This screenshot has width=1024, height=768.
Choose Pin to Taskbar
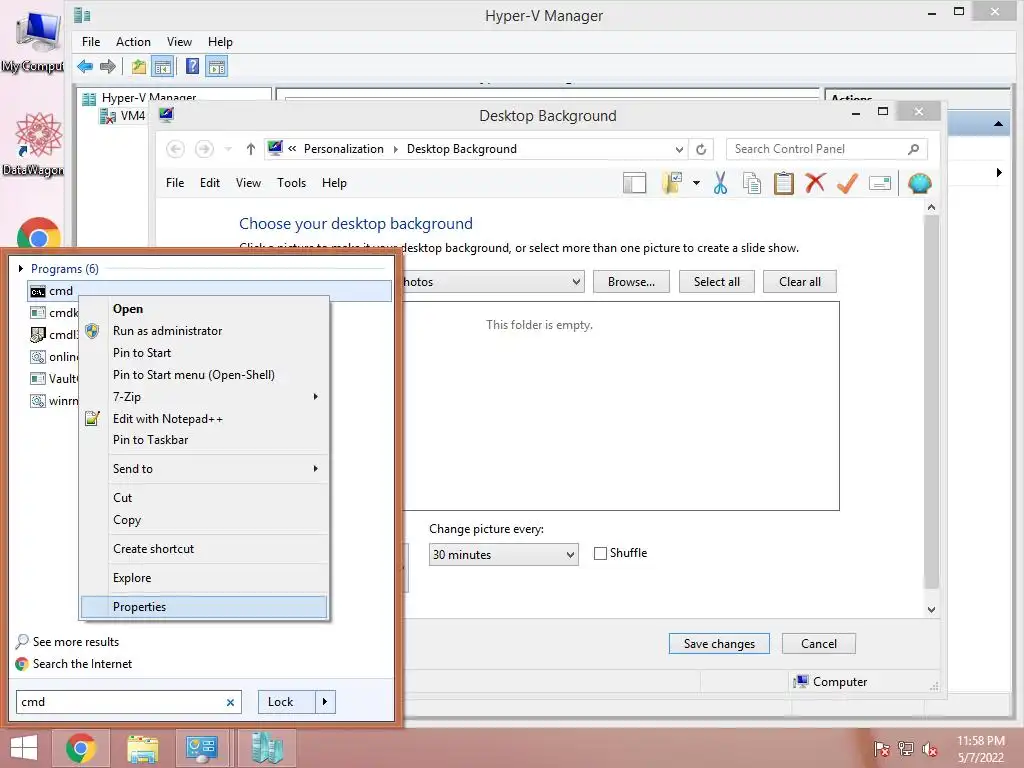point(204,440)
